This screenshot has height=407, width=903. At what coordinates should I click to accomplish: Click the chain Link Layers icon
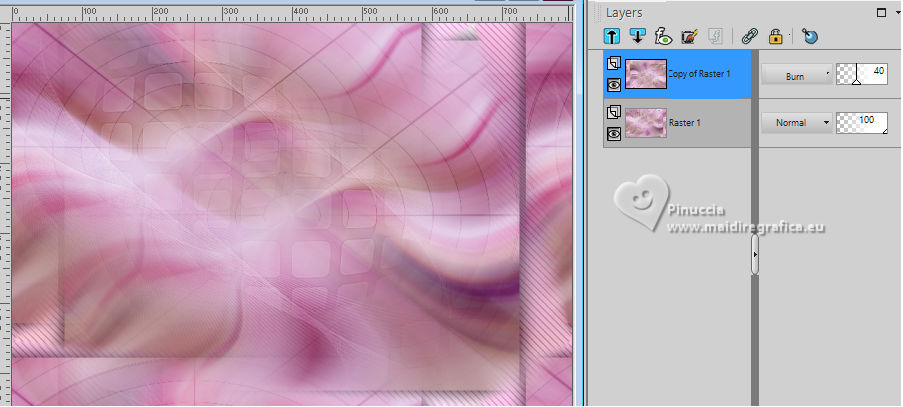tap(749, 37)
